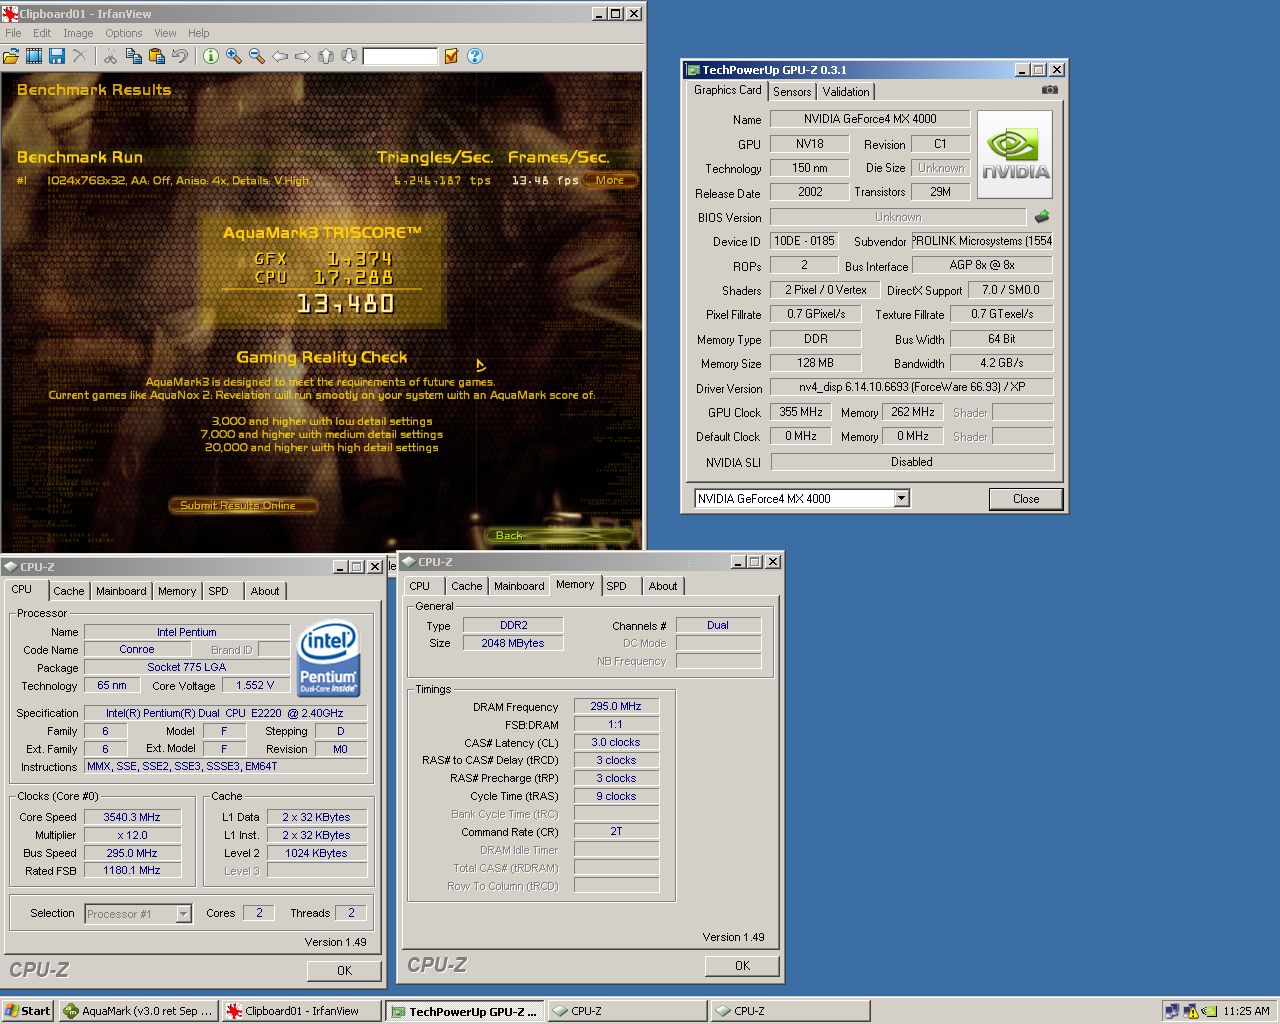Click OK in the right CPU-Z memory window

[x=742, y=965]
